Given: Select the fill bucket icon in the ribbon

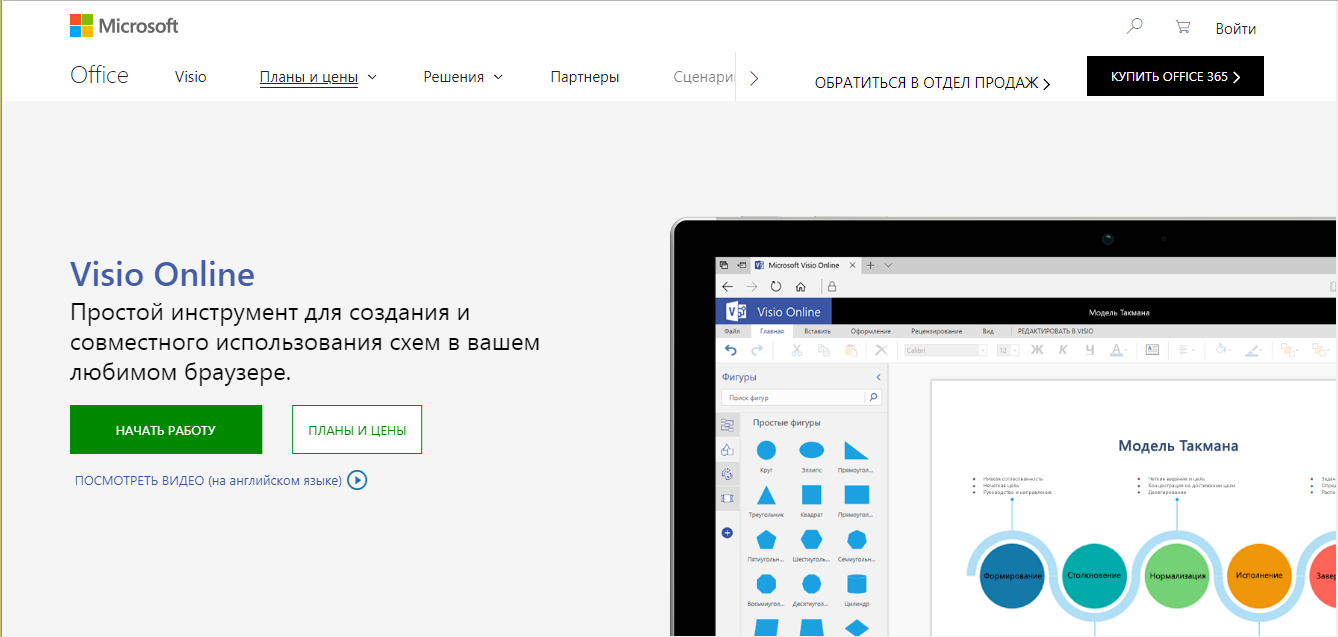Looking at the screenshot, I should pyautogui.click(x=1222, y=349).
